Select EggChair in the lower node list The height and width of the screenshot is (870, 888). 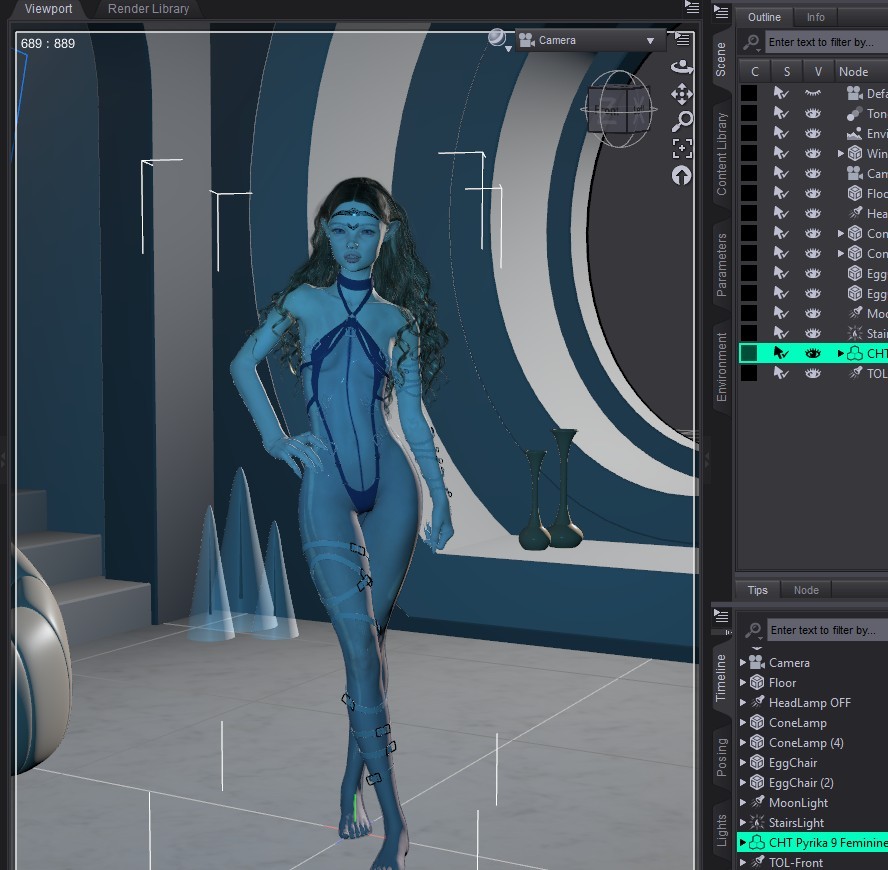pyautogui.click(x=792, y=762)
